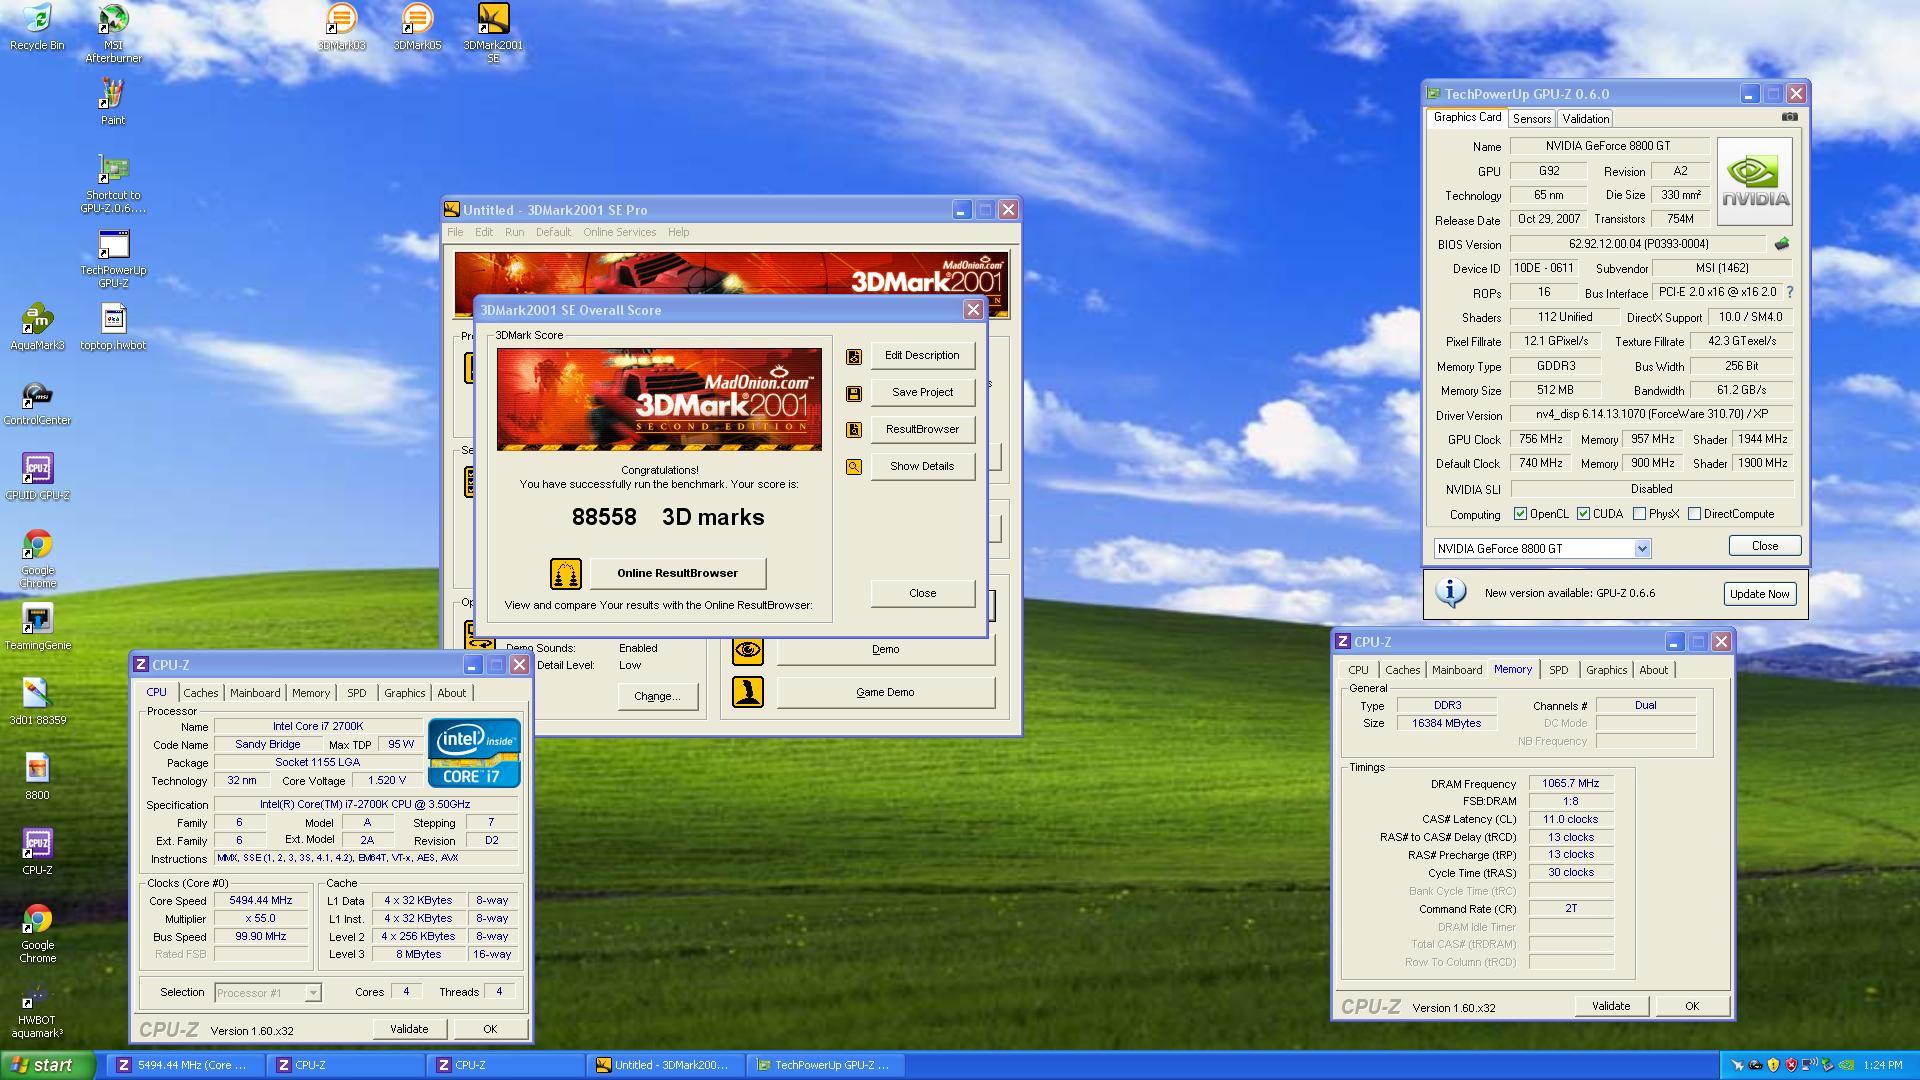Toggle CUDA checkbox in GPU-Z

[x=1584, y=514]
